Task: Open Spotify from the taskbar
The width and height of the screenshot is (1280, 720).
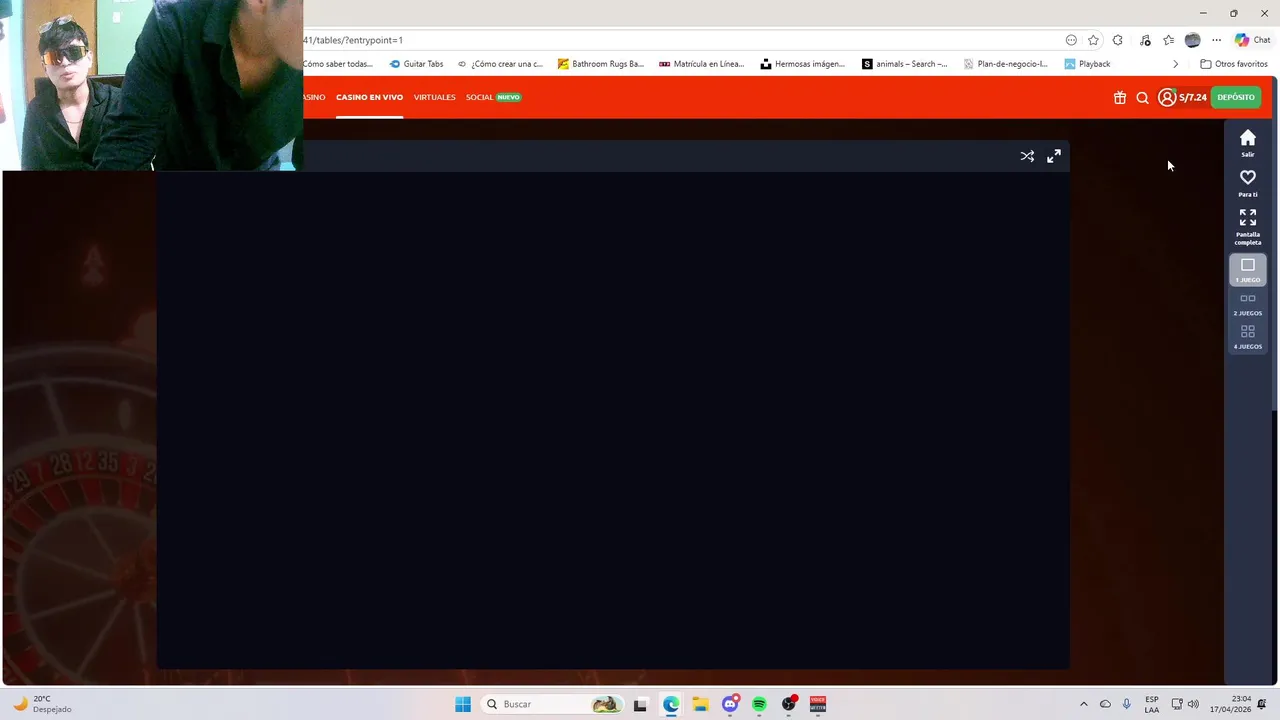Action: tap(759, 704)
